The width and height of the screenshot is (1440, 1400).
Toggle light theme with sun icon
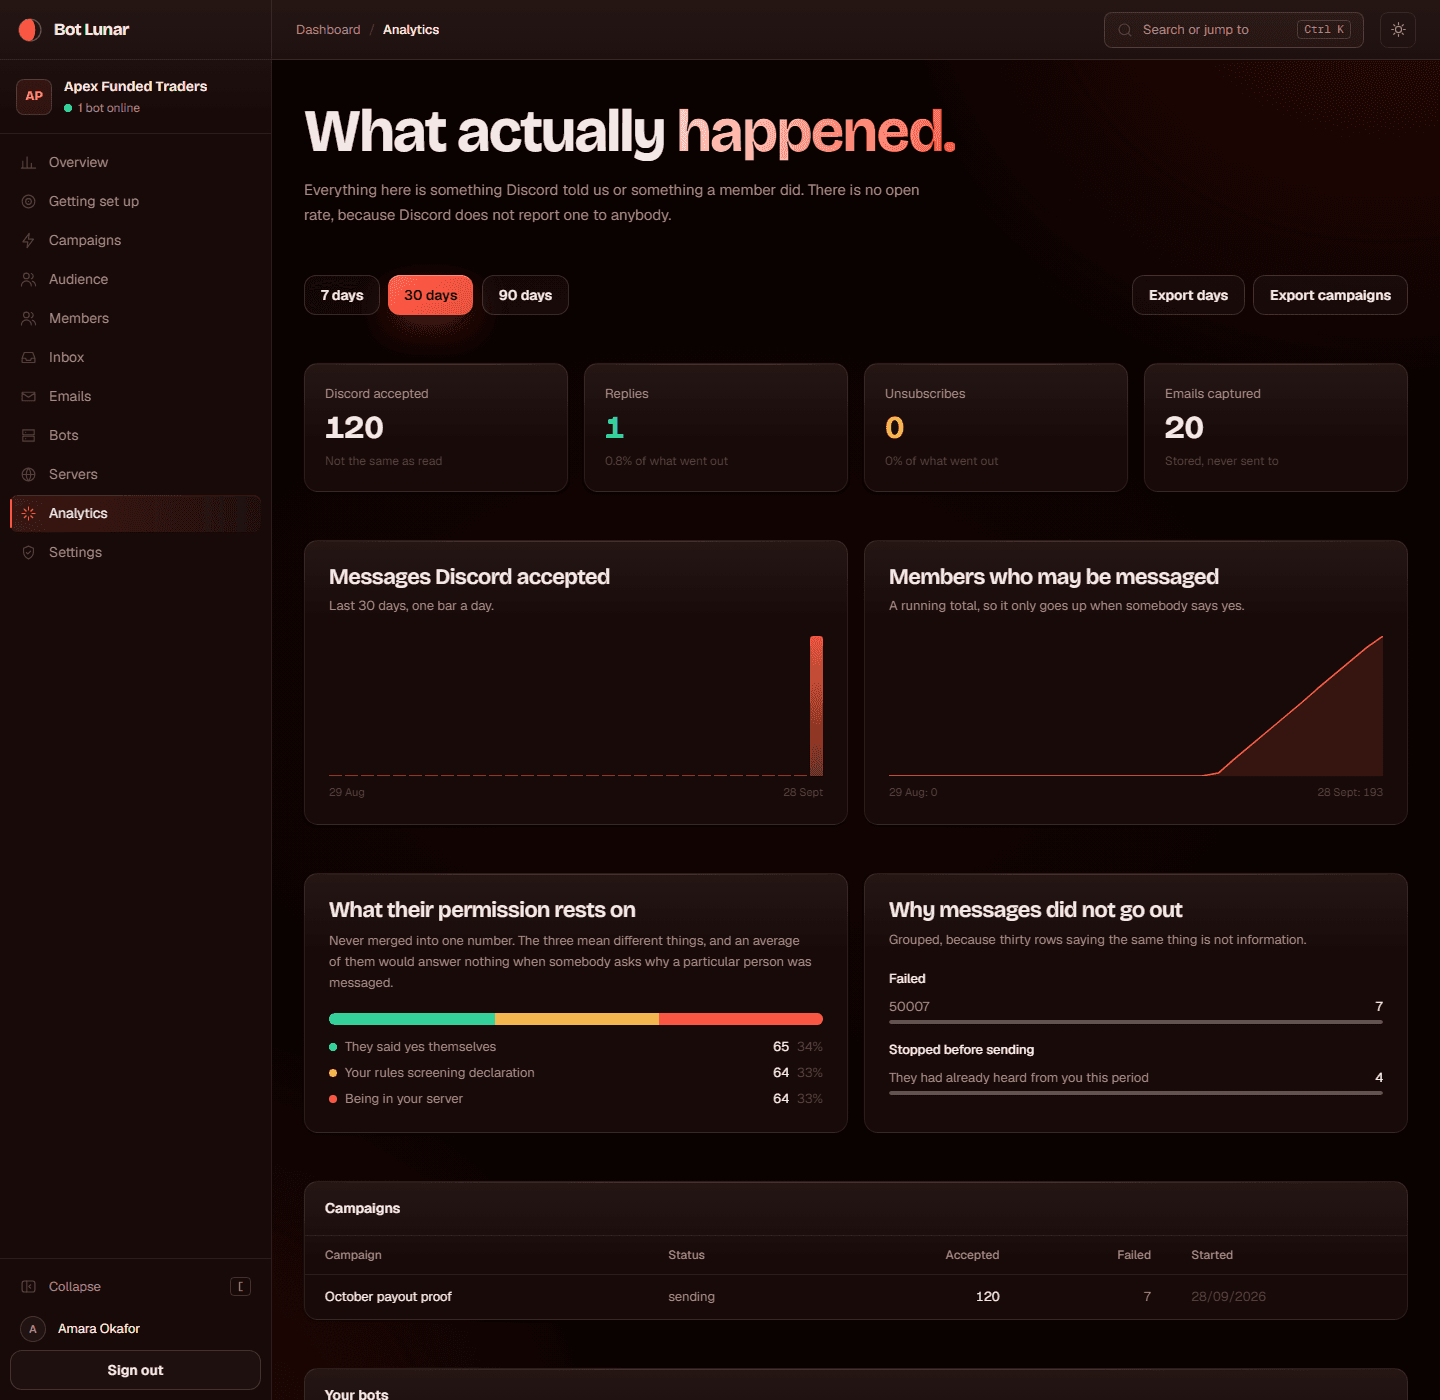1398,30
